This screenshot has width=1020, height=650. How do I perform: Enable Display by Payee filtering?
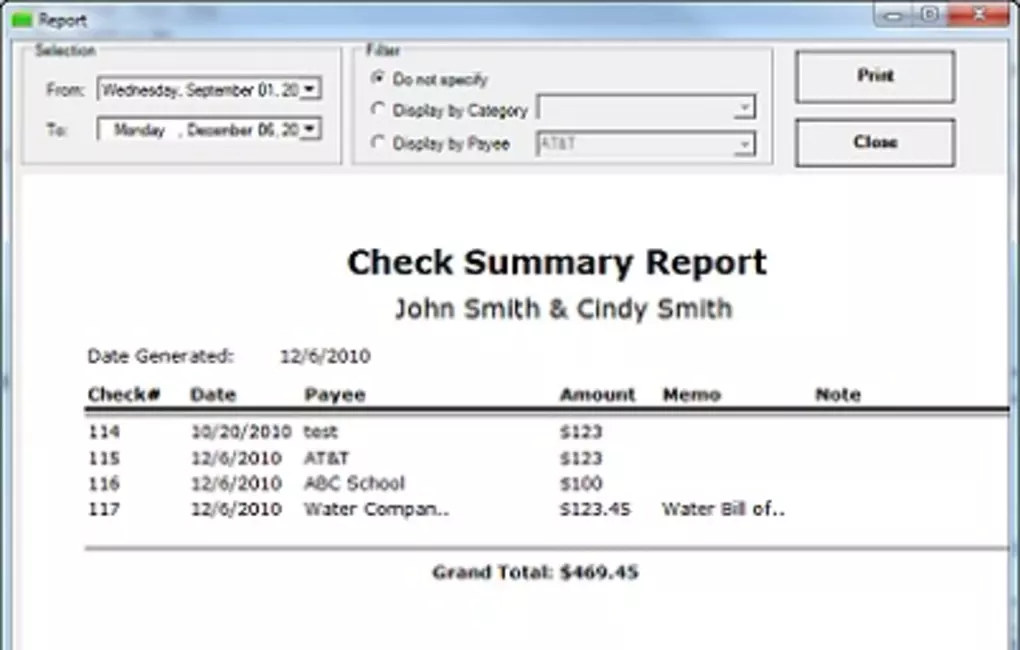point(377,143)
